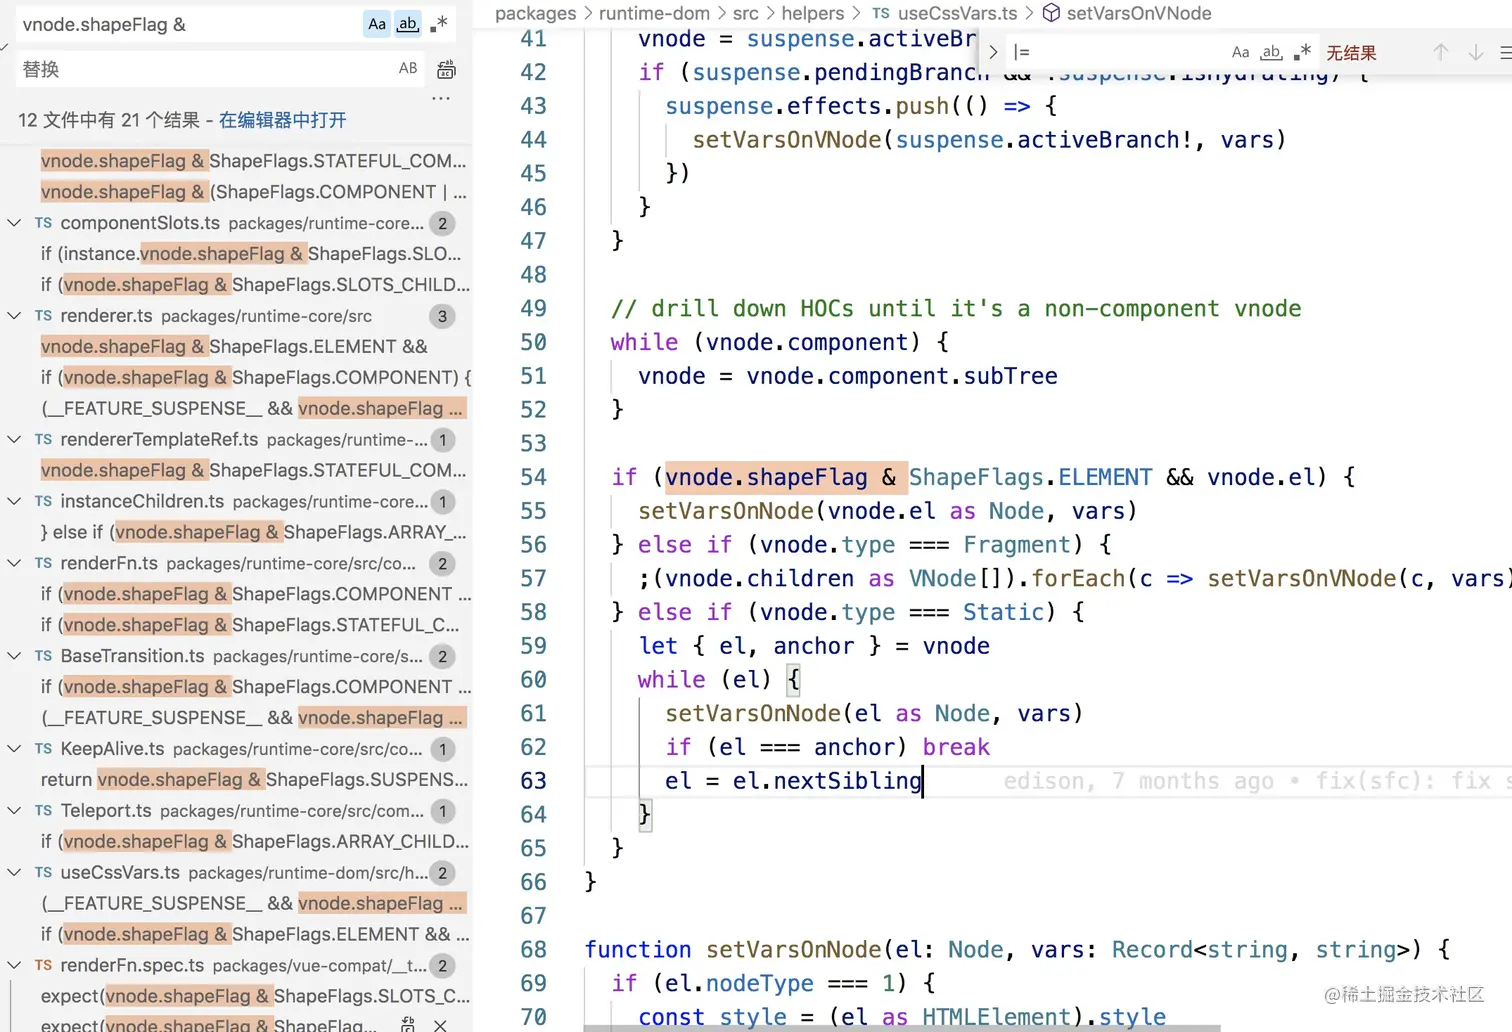This screenshot has width=1512, height=1032.
Task: Open result ShapeFlags.ELEMENT && under renderer.ts
Action: 234,347
